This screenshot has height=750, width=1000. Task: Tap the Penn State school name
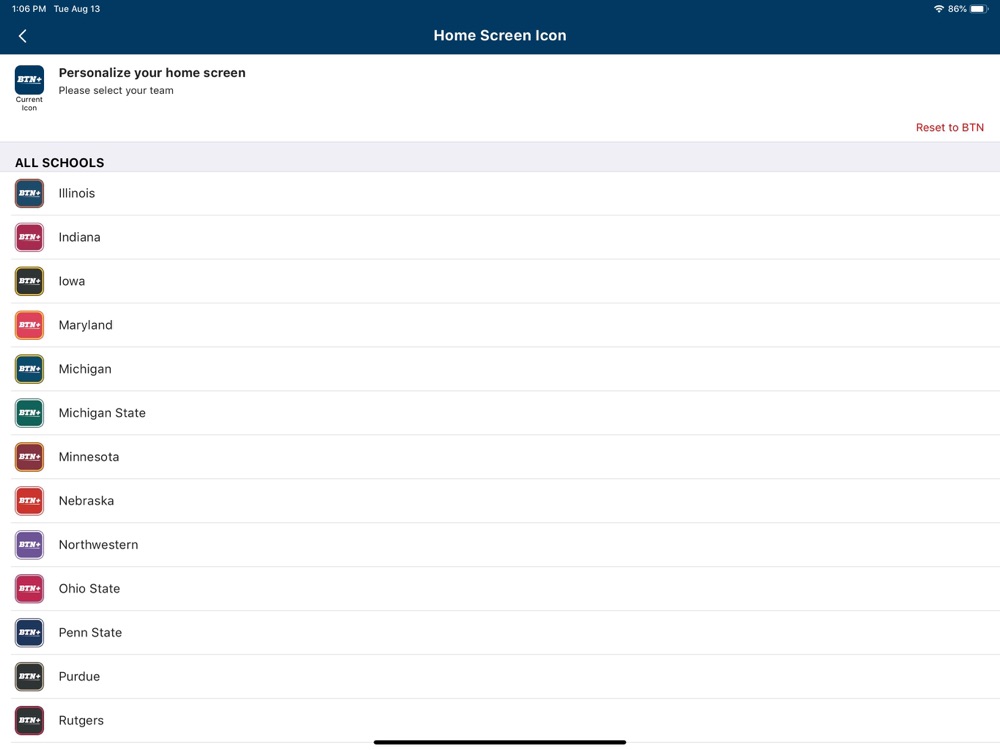[90, 633]
